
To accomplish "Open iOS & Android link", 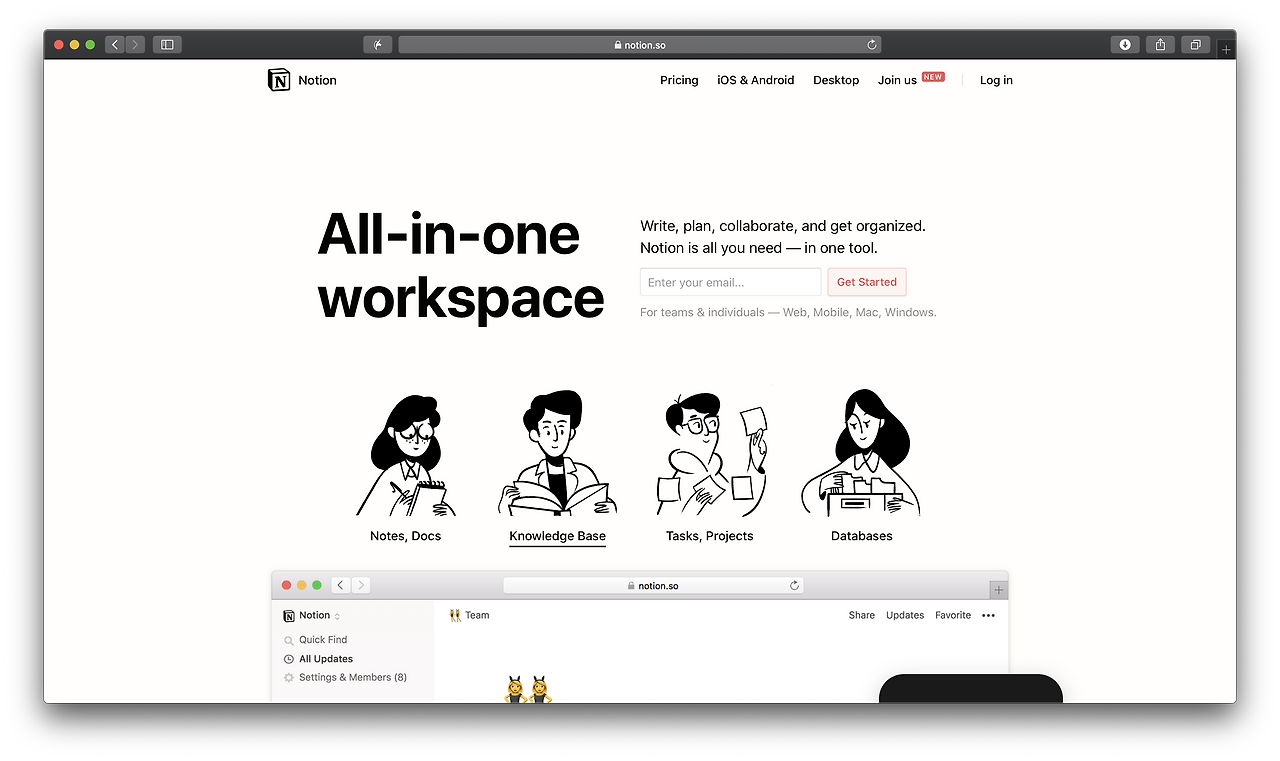I will [x=755, y=80].
